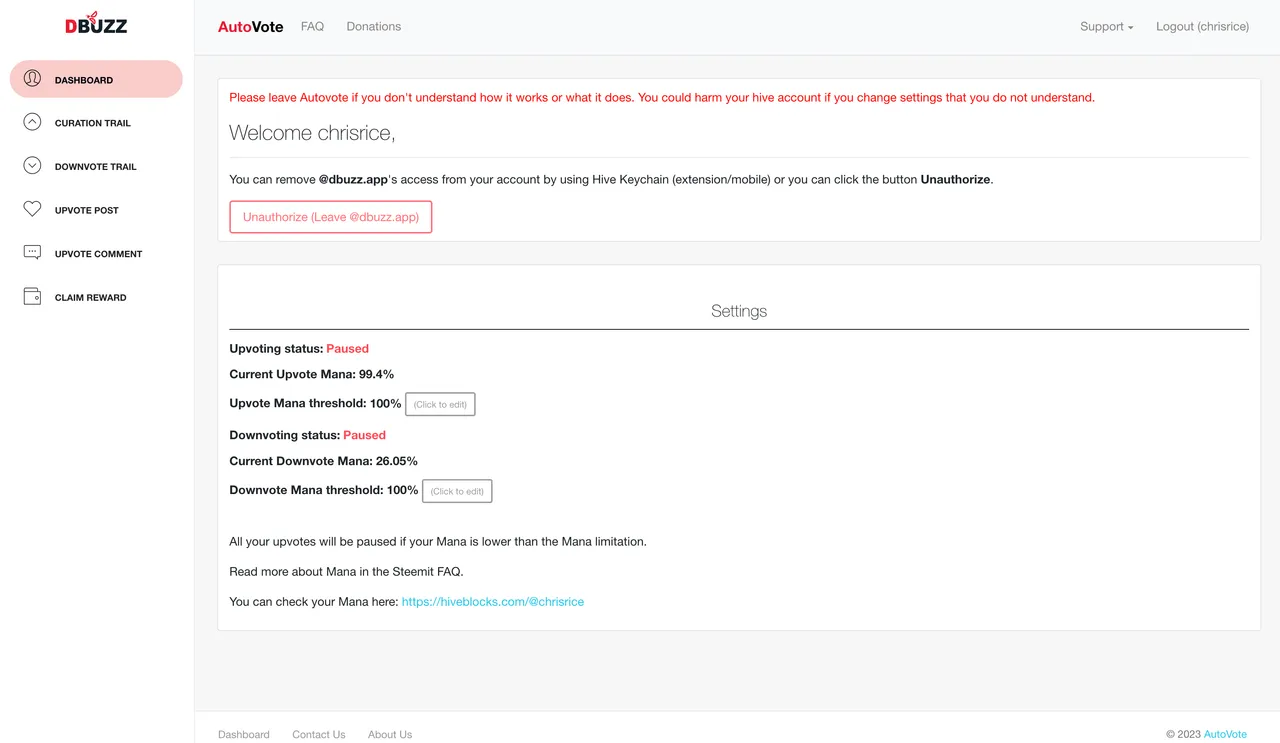
Task: Open the hiveblocks.com/@chrisrice link
Action: pos(493,602)
